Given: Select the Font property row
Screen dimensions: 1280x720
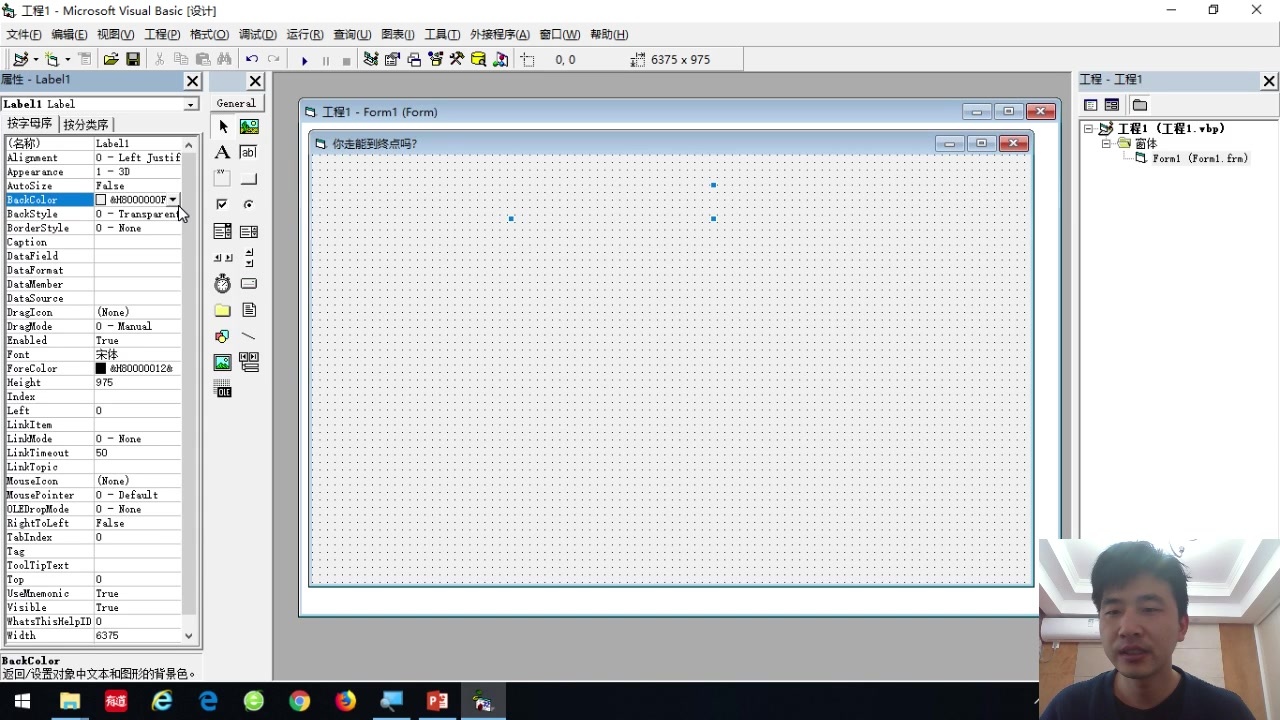Looking at the screenshot, I should pos(94,355).
